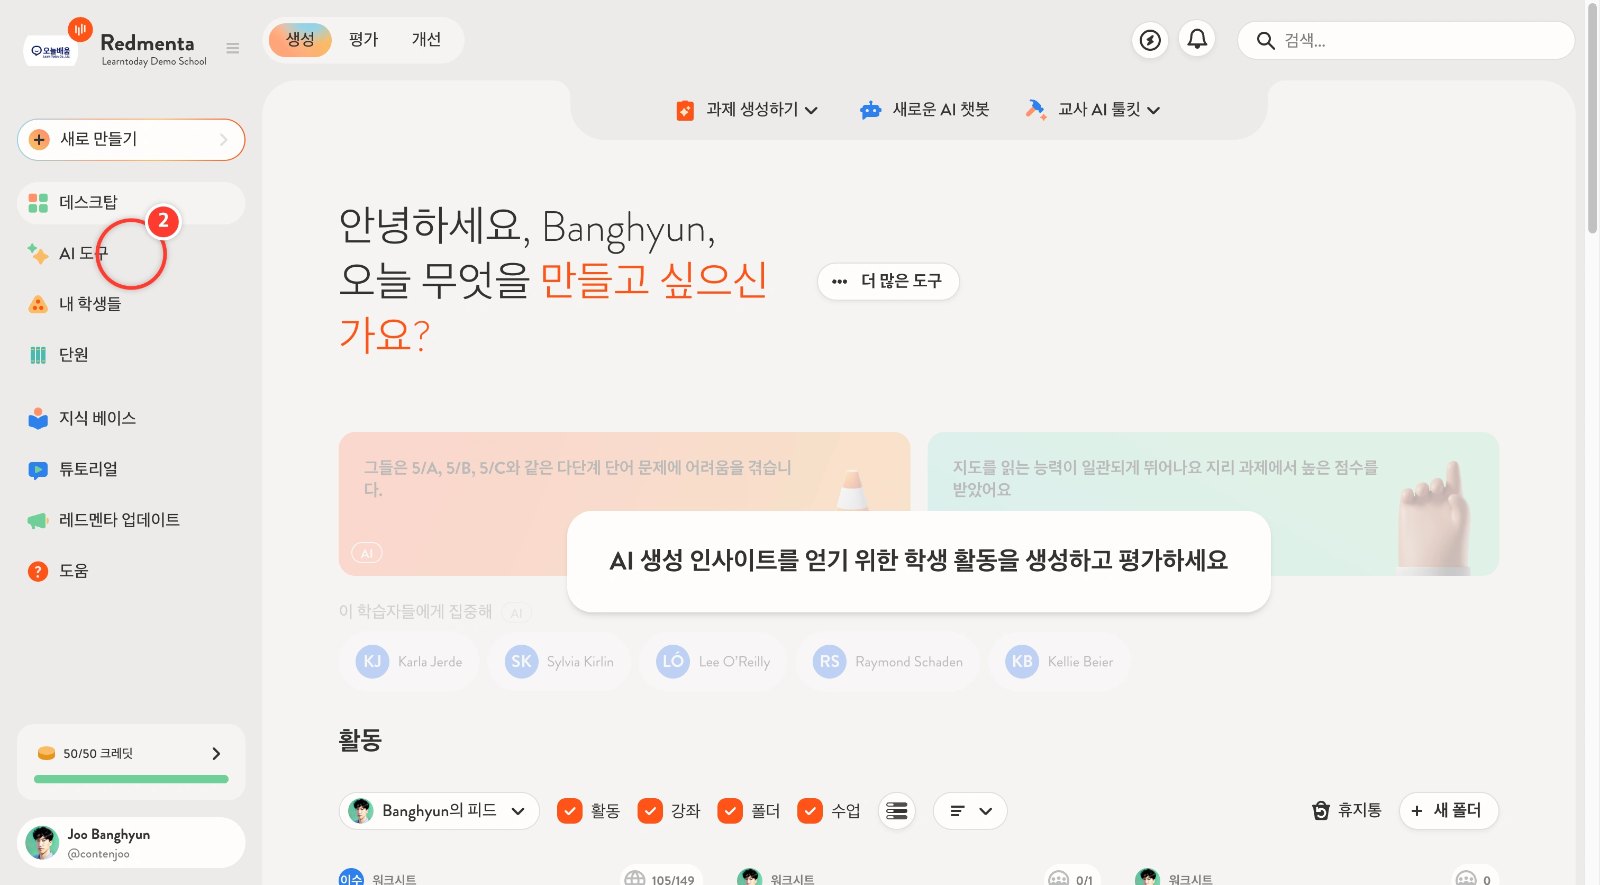Open Joo Banghyun profile card
1600x885 pixels.
coord(131,843)
